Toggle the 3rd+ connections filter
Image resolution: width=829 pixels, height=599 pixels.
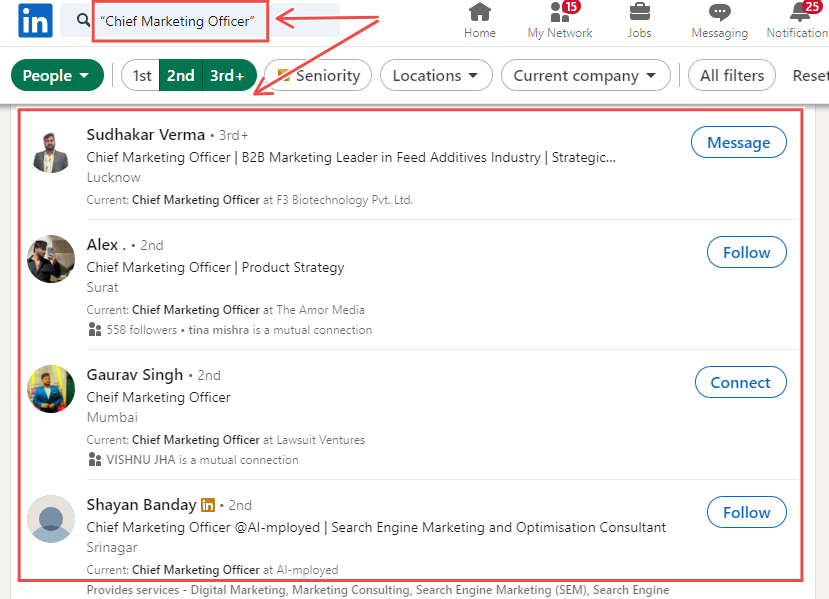click(228, 76)
